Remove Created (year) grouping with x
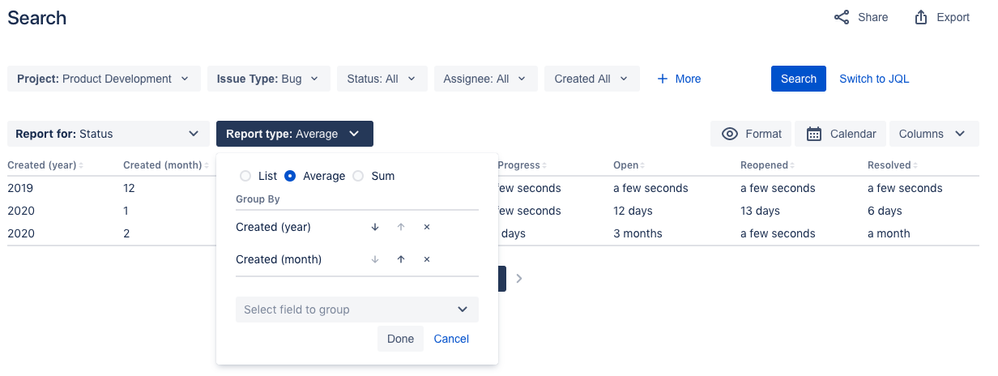 (x=426, y=227)
